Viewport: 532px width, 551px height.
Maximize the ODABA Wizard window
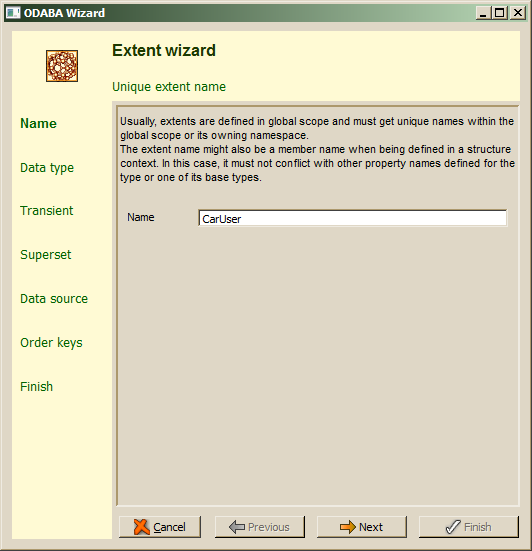pyautogui.click(x=500, y=13)
